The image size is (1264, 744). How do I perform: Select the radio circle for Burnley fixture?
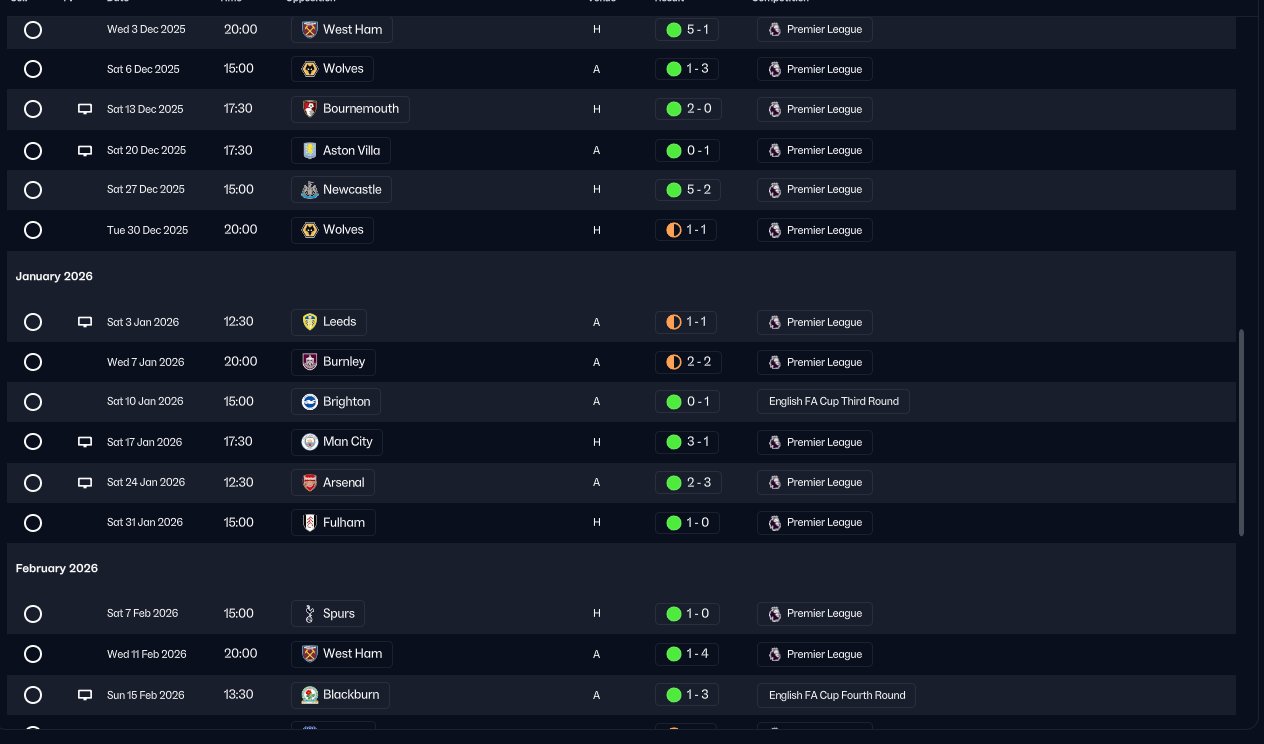pos(33,362)
